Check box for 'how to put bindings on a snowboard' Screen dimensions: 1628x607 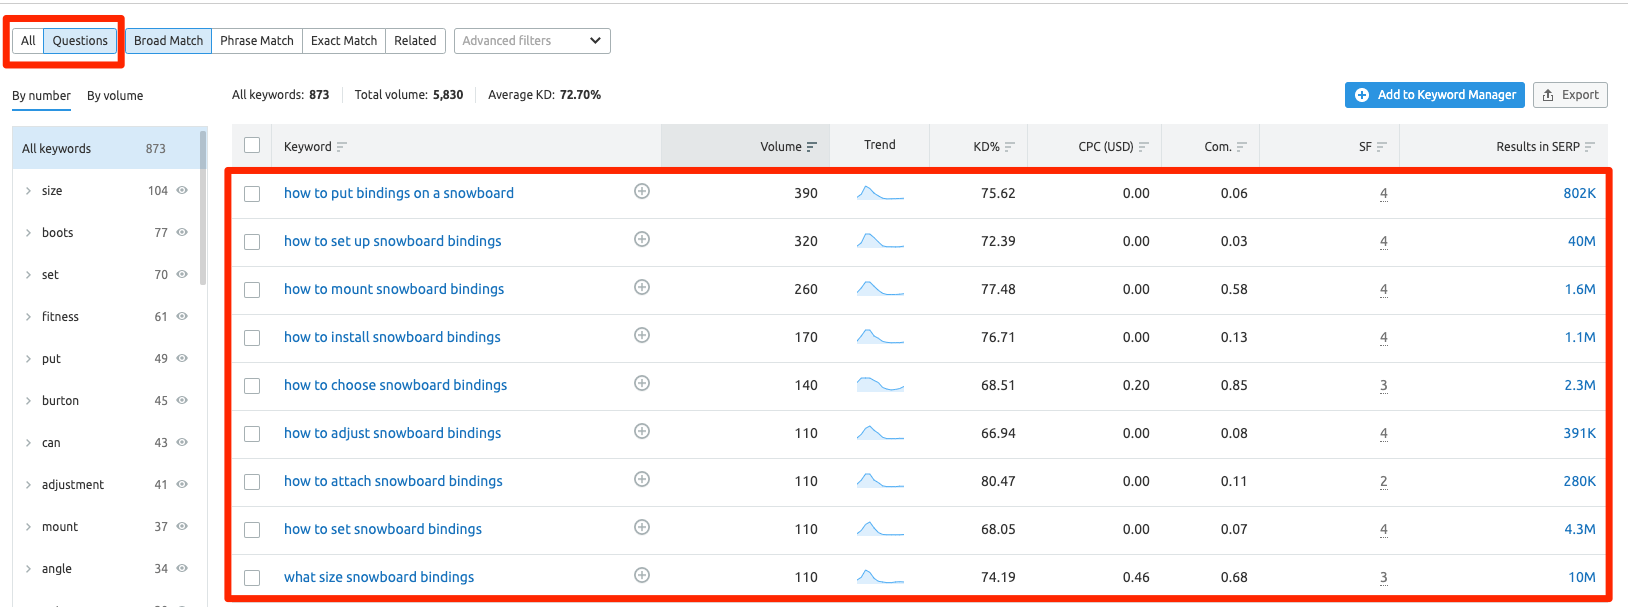252,194
